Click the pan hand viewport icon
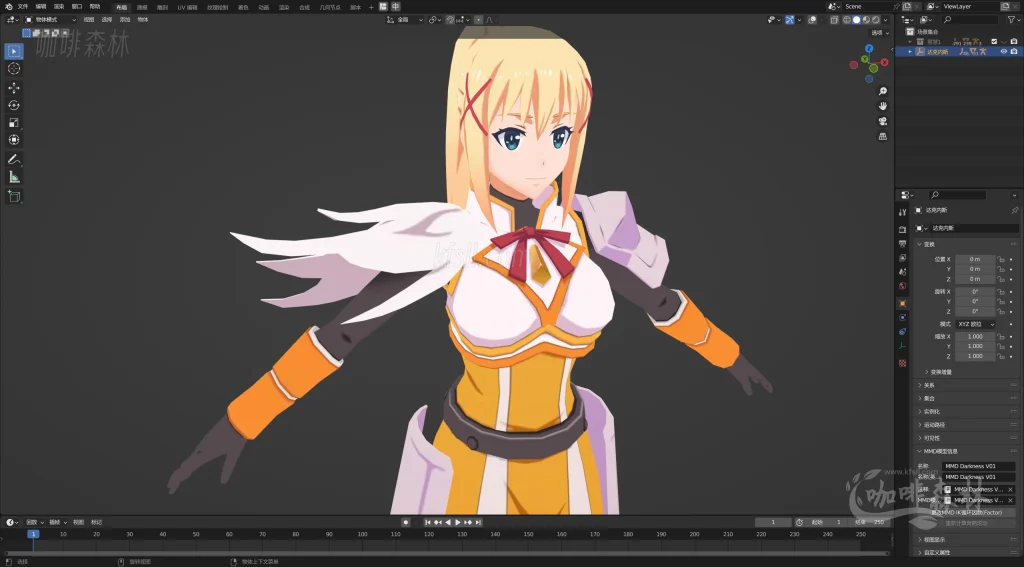The width and height of the screenshot is (1024, 567). [x=882, y=106]
